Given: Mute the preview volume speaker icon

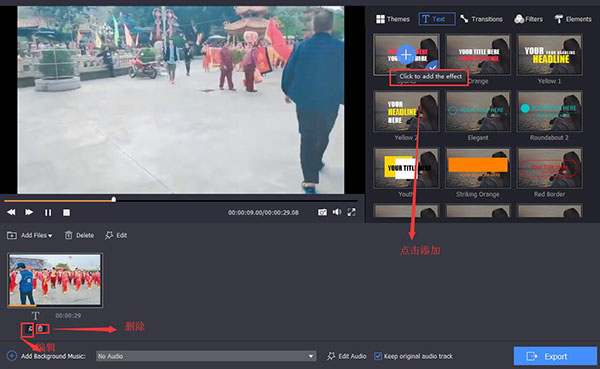Looking at the screenshot, I should coord(337,212).
